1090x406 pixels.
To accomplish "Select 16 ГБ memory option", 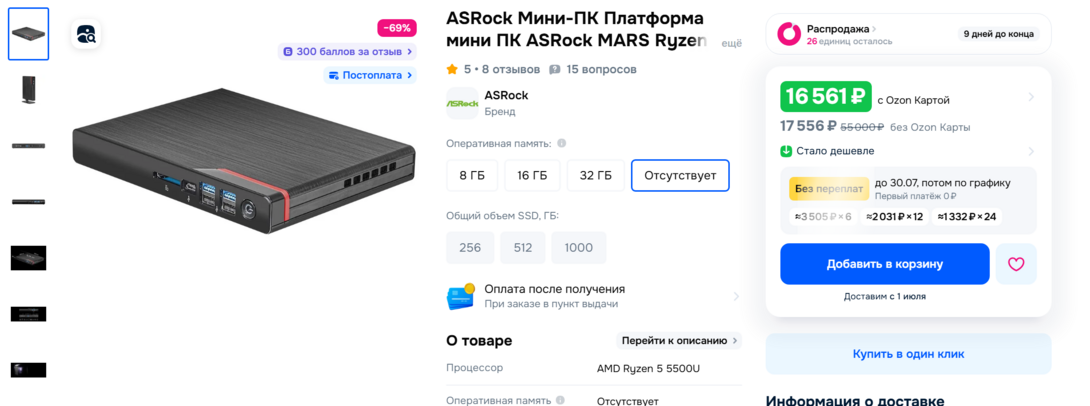I will pos(532,175).
